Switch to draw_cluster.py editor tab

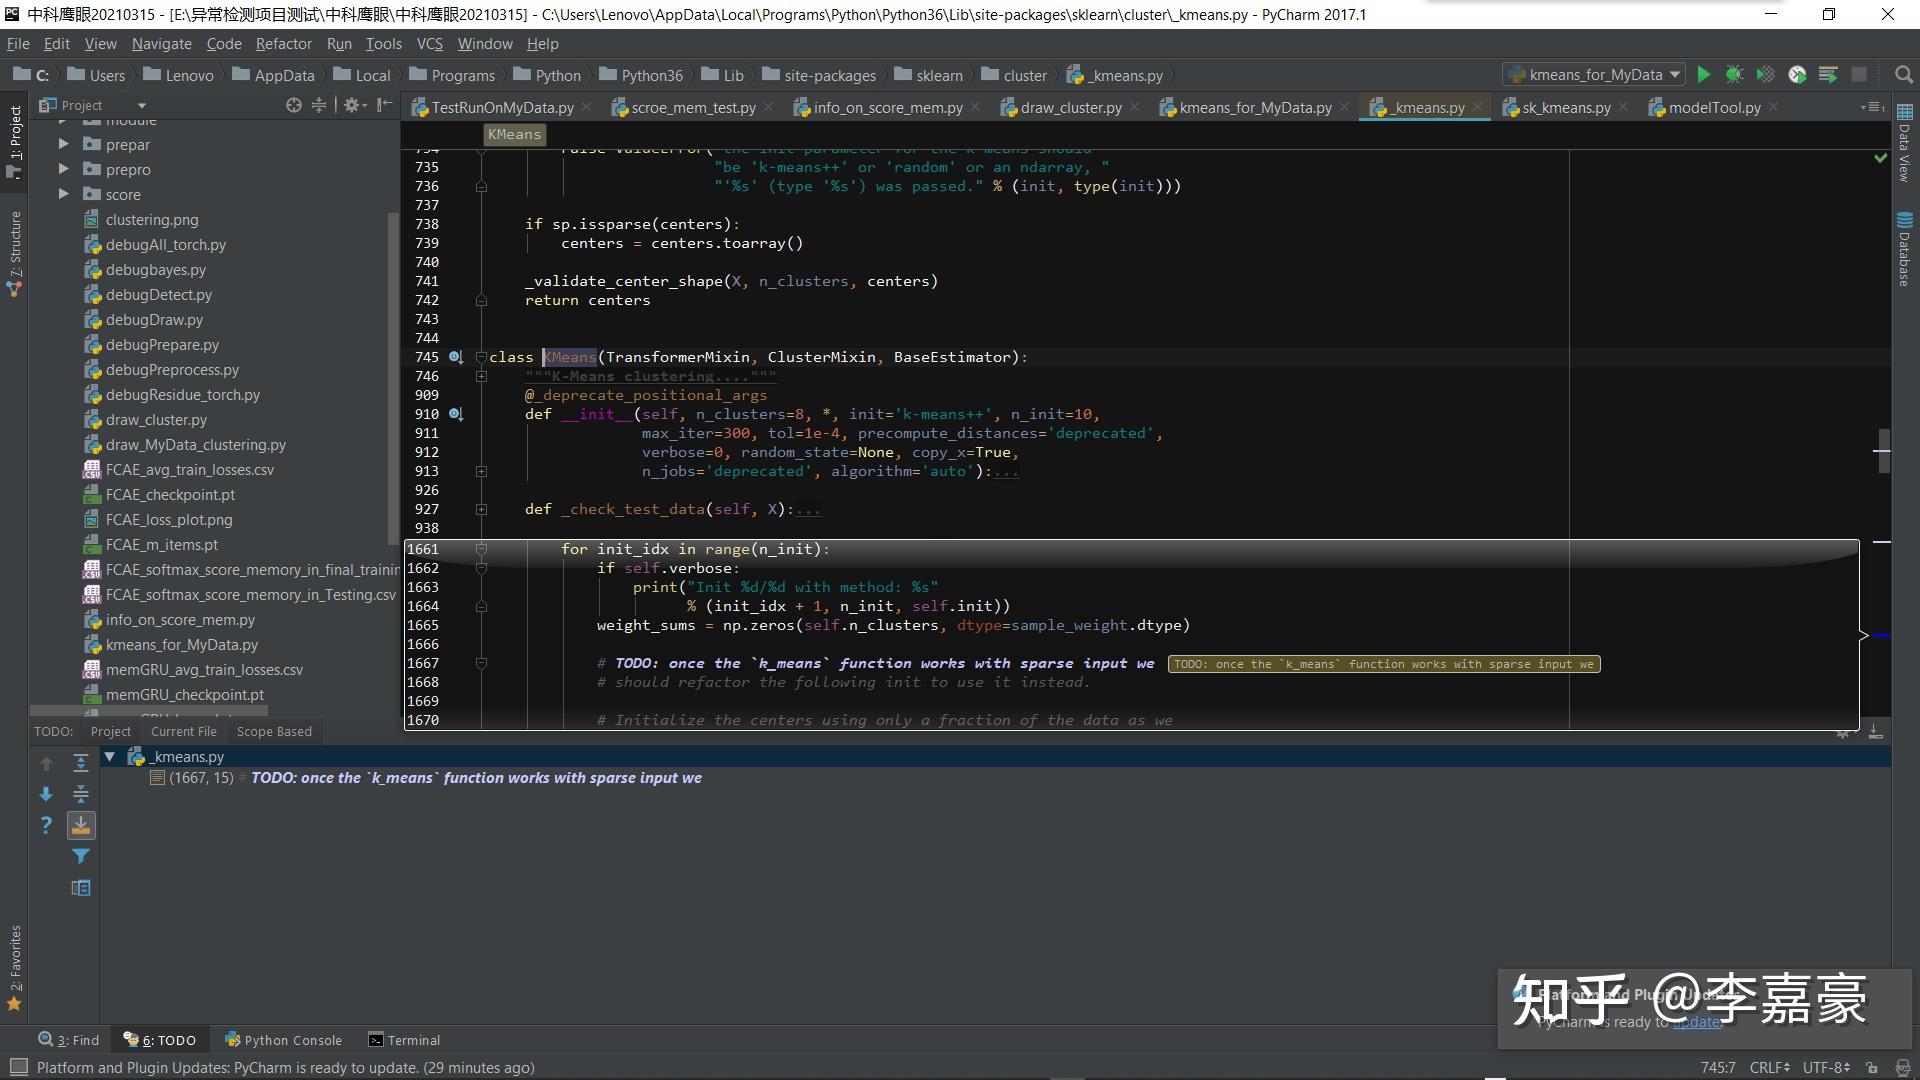point(1070,107)
